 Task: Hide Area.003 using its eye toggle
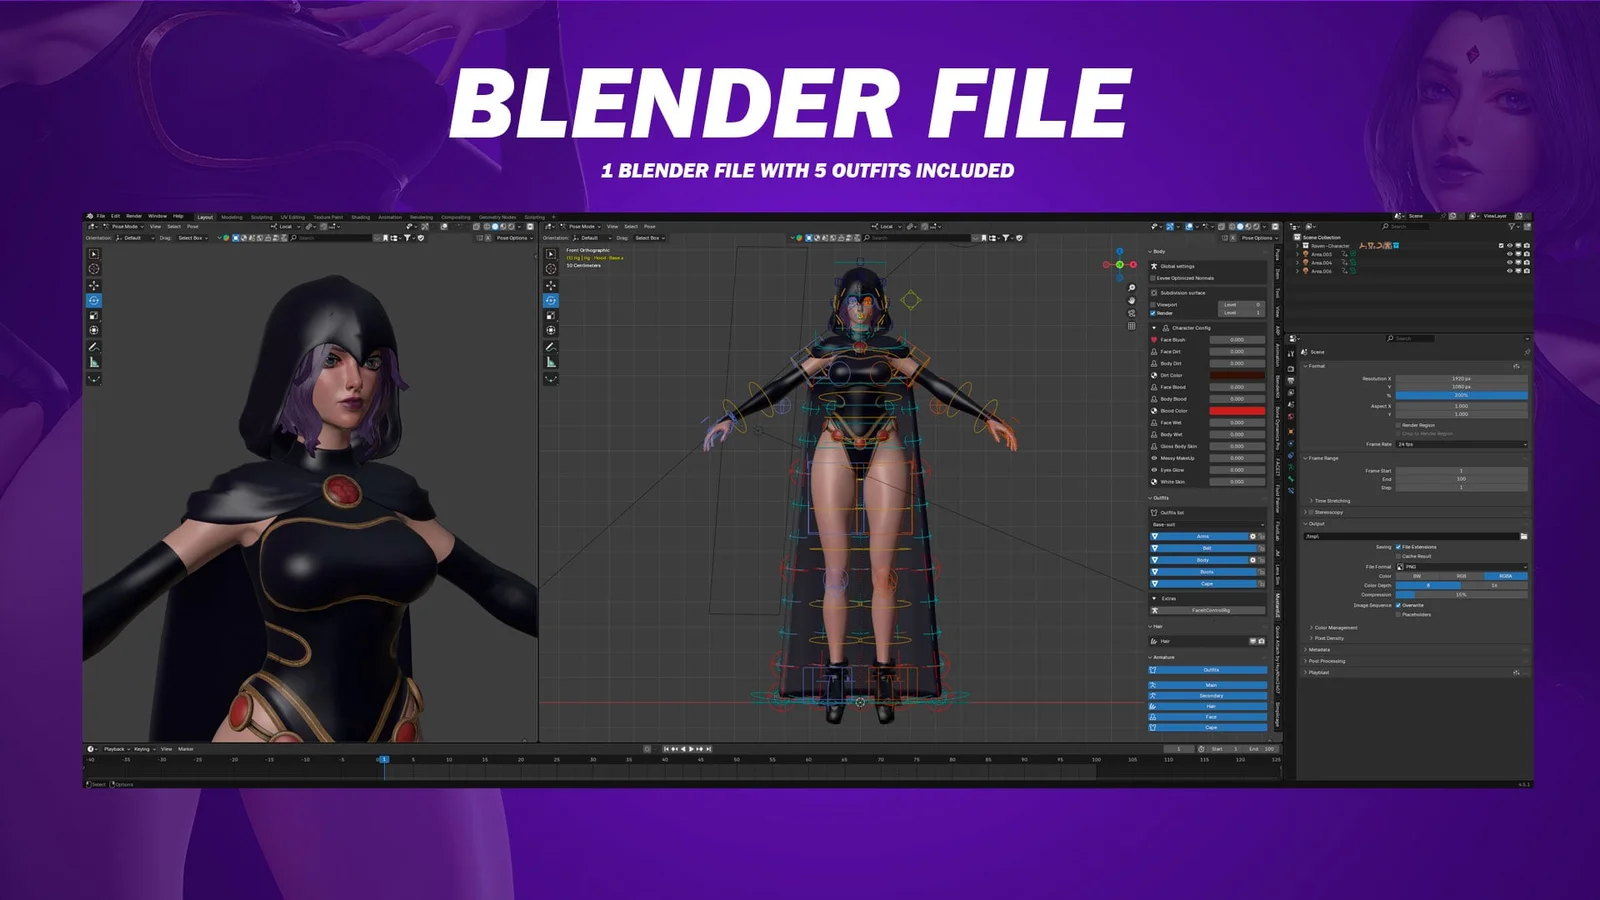click(1510, 254)
